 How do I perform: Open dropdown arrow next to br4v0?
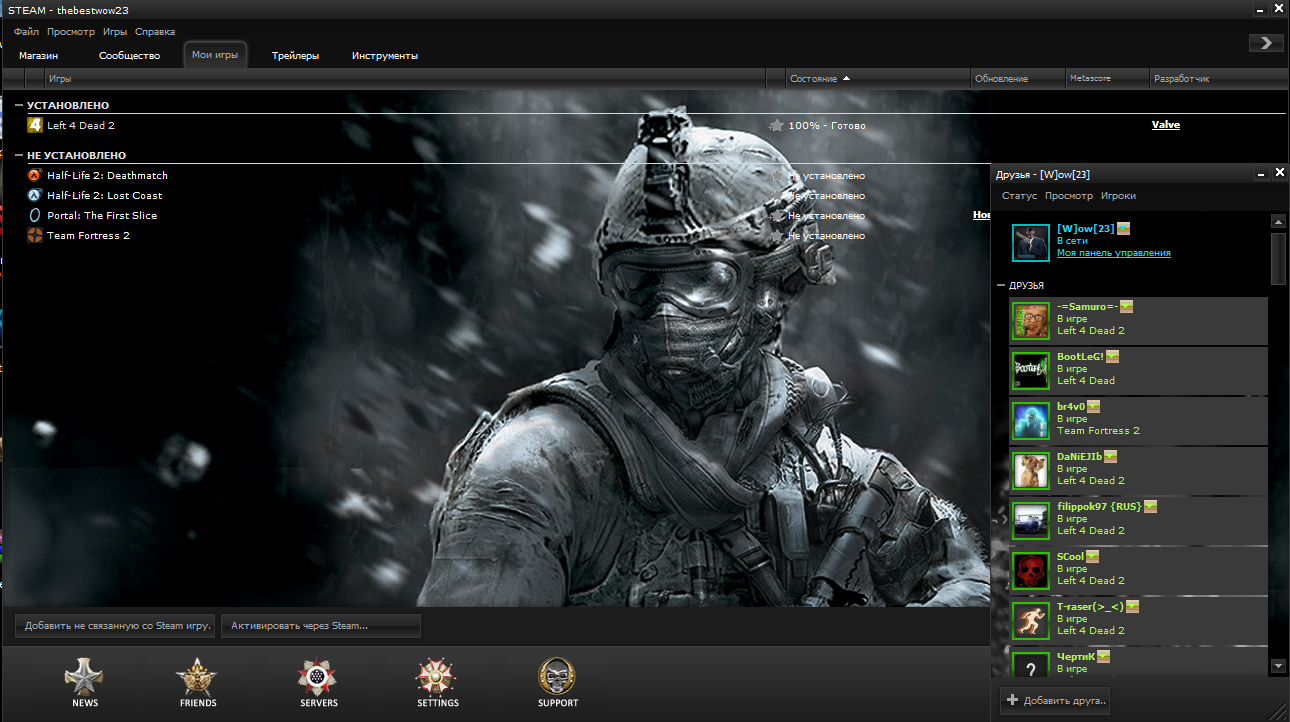pyautogui.click(x=1093, y=407)
